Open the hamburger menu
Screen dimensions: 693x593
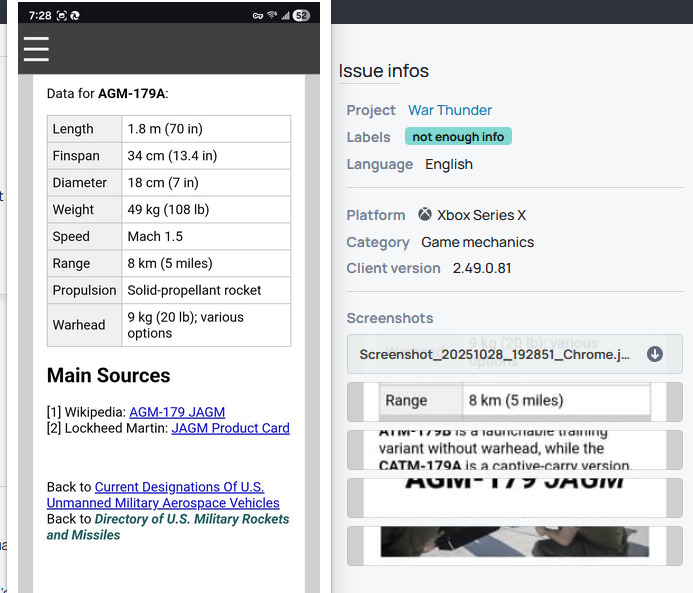[x=36, y=49]
